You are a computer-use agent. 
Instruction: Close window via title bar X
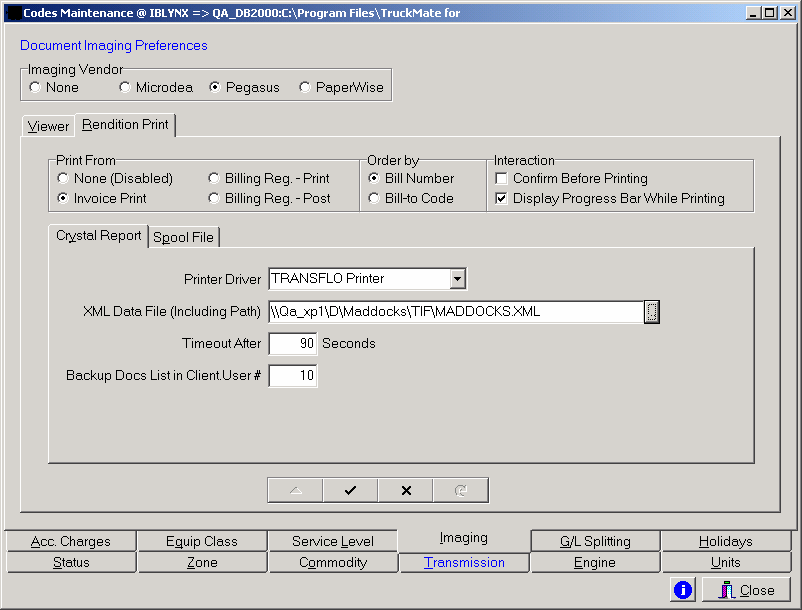coord(788,13)
